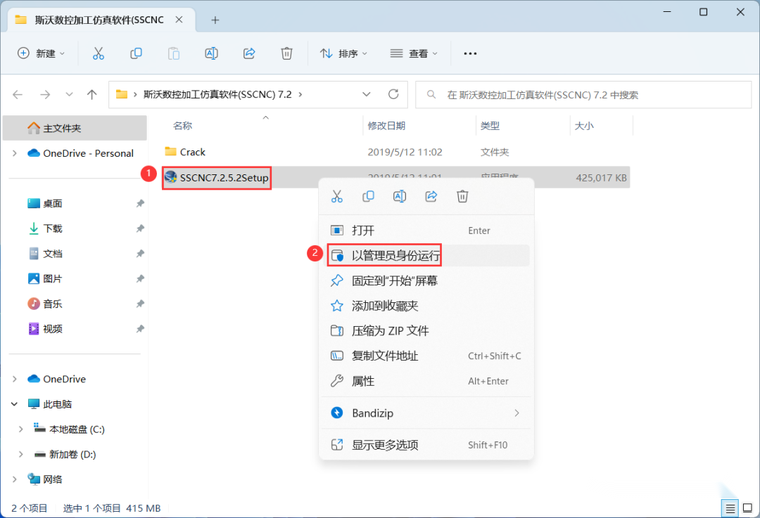Choose 以管理员身份运行 in the context menu
Screen dimensions: 760x518
(427, 255)
